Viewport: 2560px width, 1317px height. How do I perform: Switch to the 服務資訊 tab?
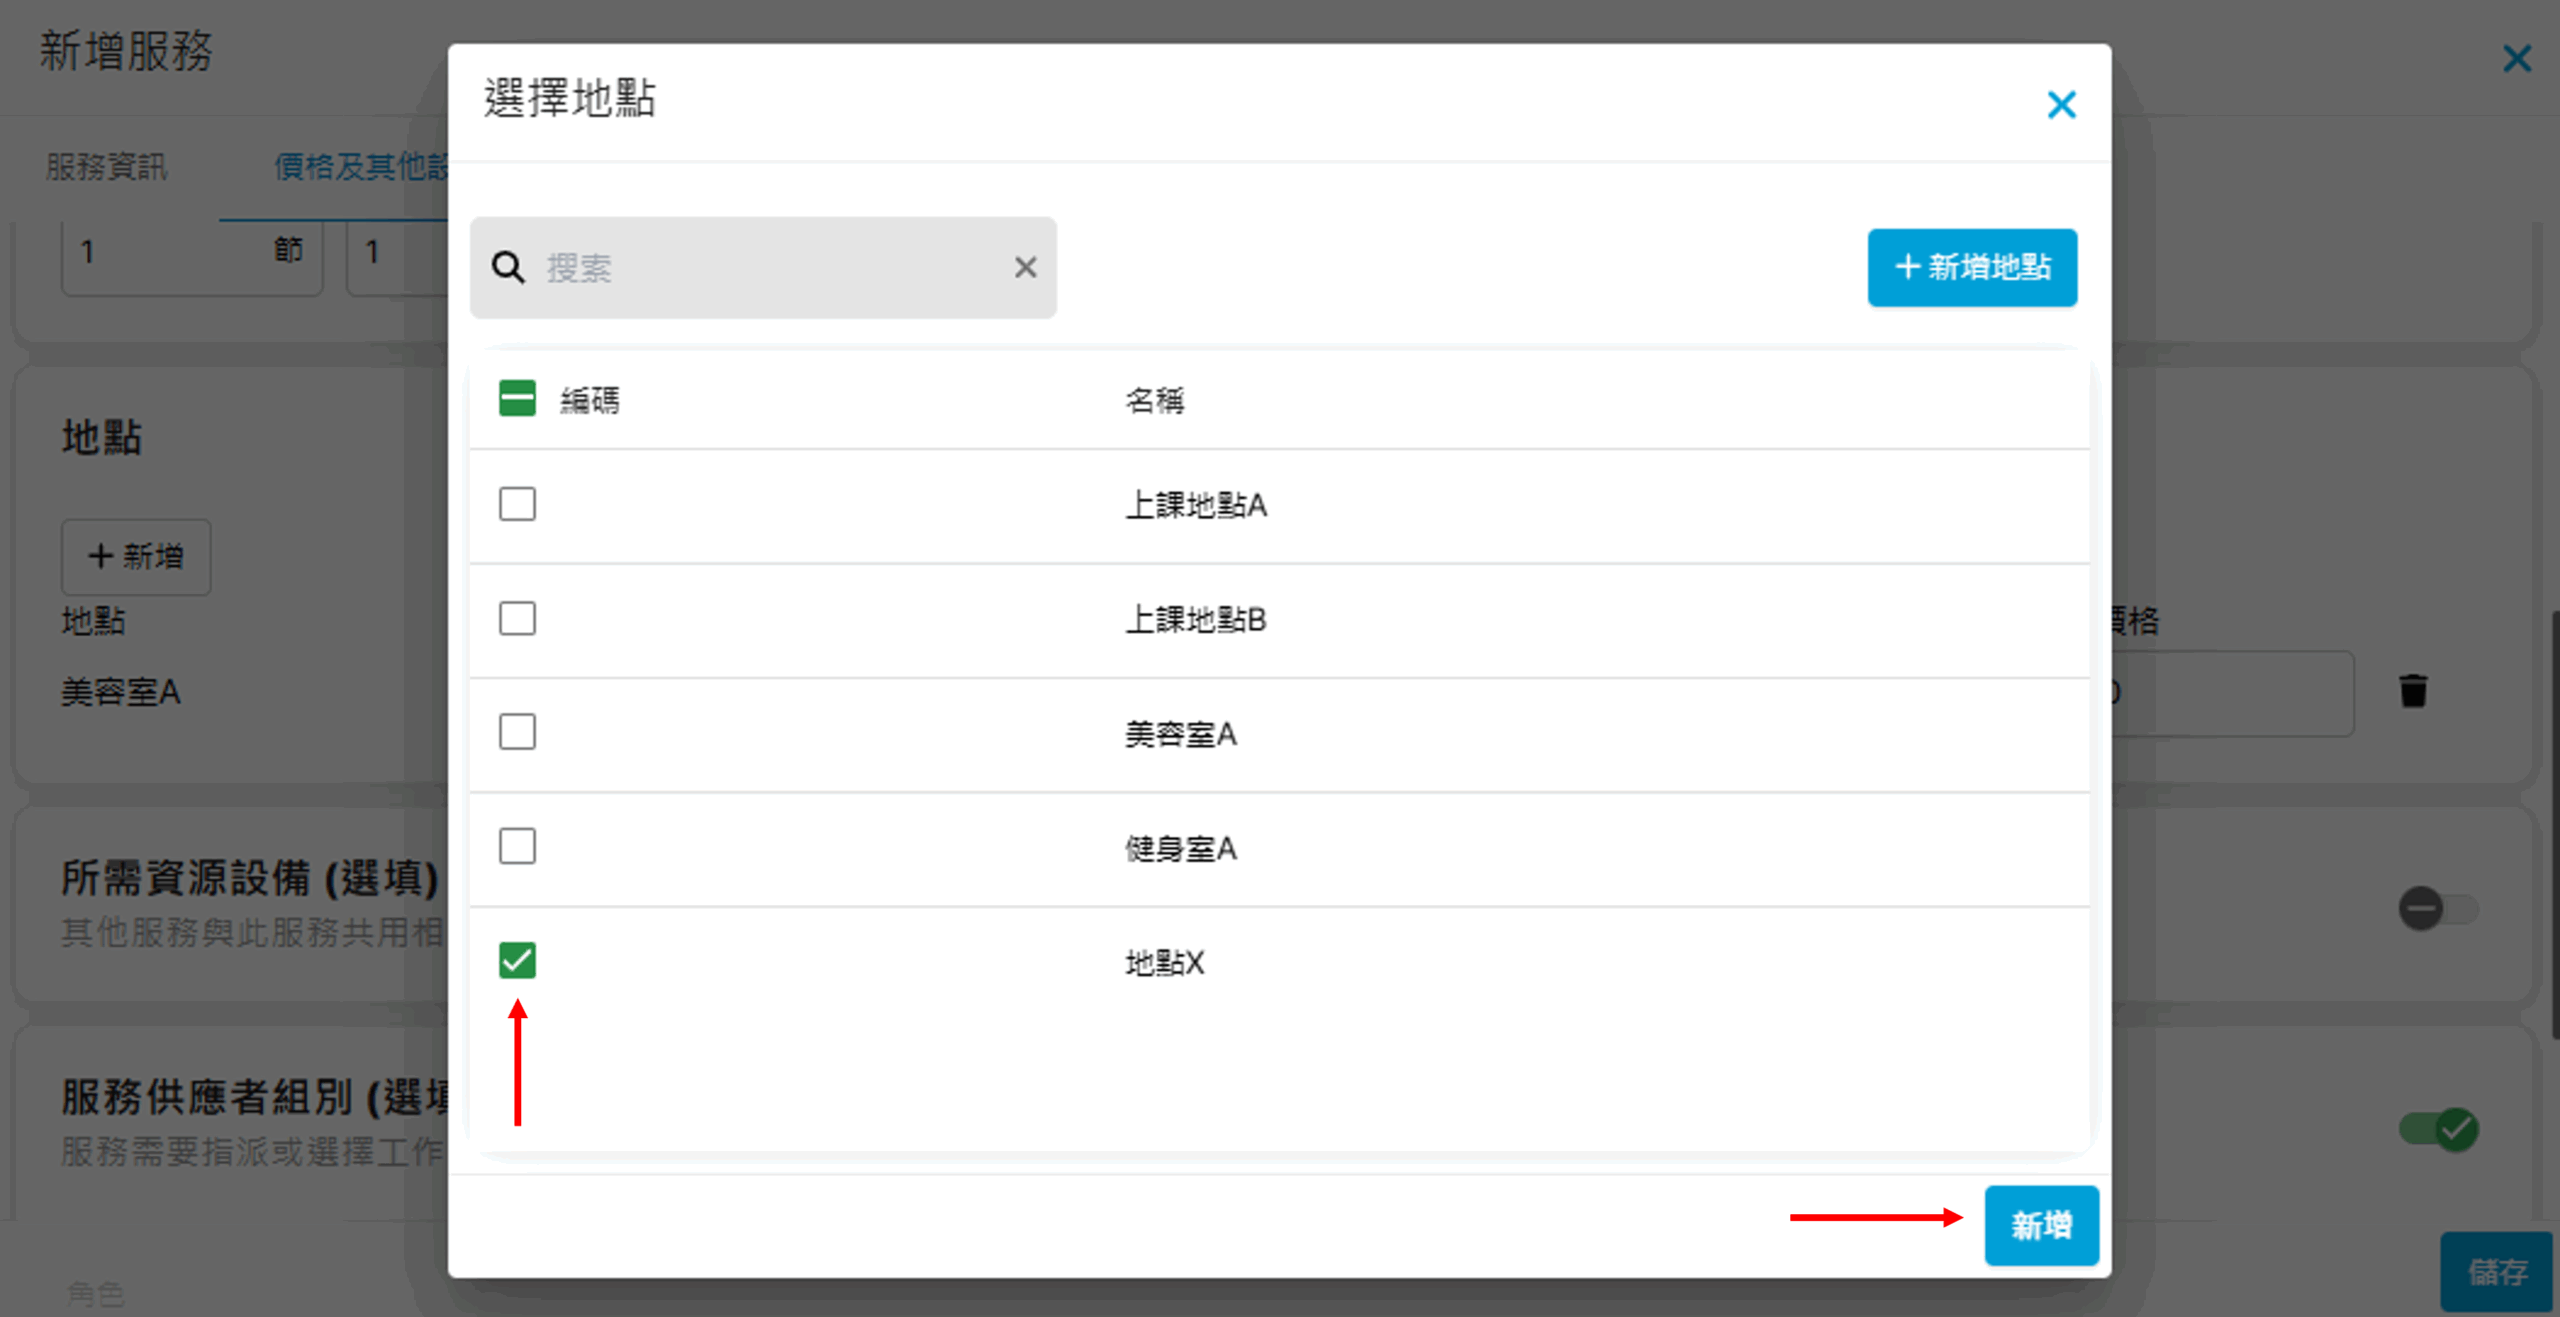click(107, 167)
